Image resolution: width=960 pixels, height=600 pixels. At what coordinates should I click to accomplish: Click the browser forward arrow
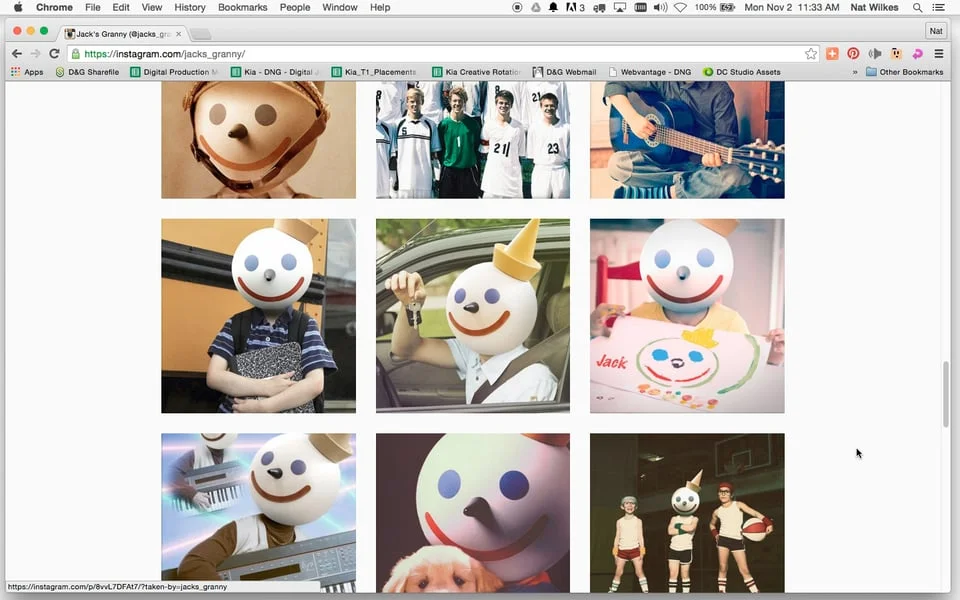coord(35,54)
